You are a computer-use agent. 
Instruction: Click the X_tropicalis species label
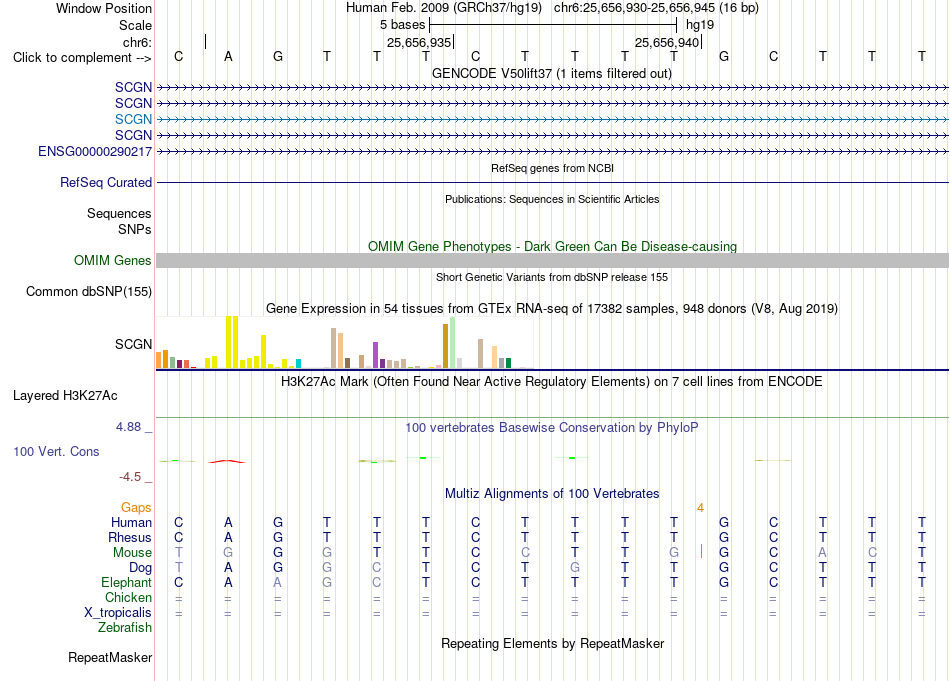pos(118,613)
